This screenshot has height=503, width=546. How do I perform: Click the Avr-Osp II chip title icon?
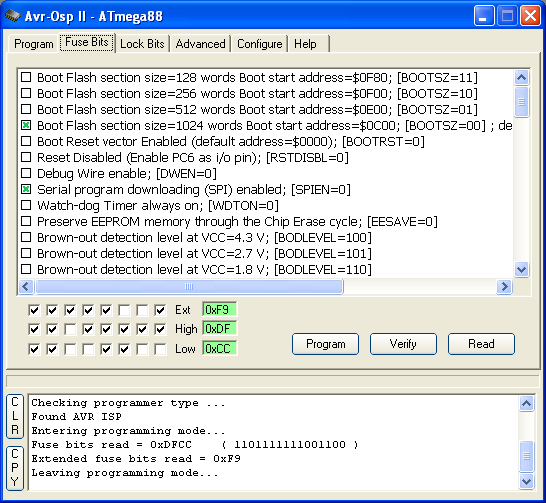13,16
